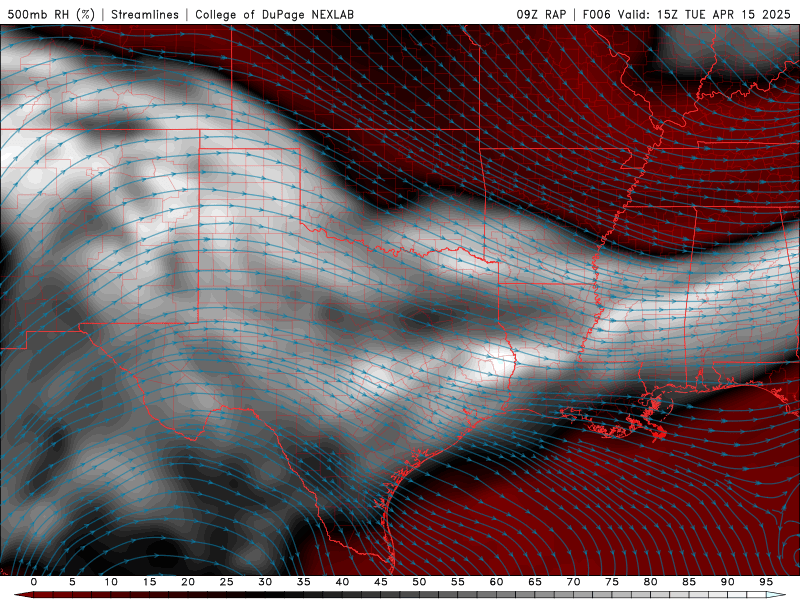Click the colorbar value "55"
This screenshot has height=600, width=800.
click(458, 582)
